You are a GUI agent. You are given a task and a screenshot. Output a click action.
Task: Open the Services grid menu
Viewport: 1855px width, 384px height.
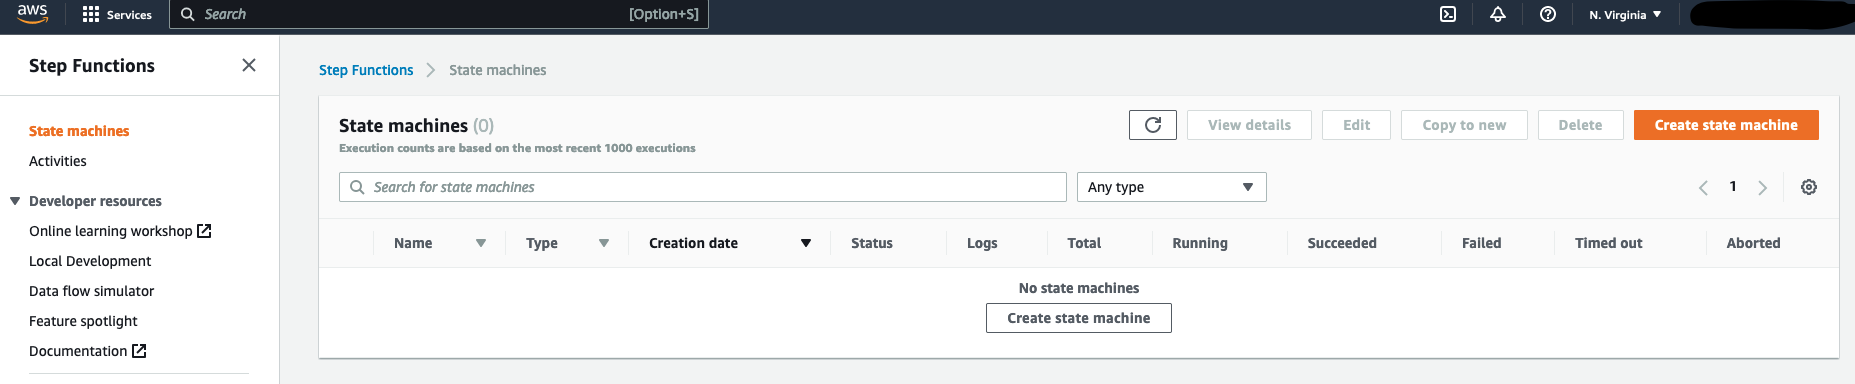(117, 14)
